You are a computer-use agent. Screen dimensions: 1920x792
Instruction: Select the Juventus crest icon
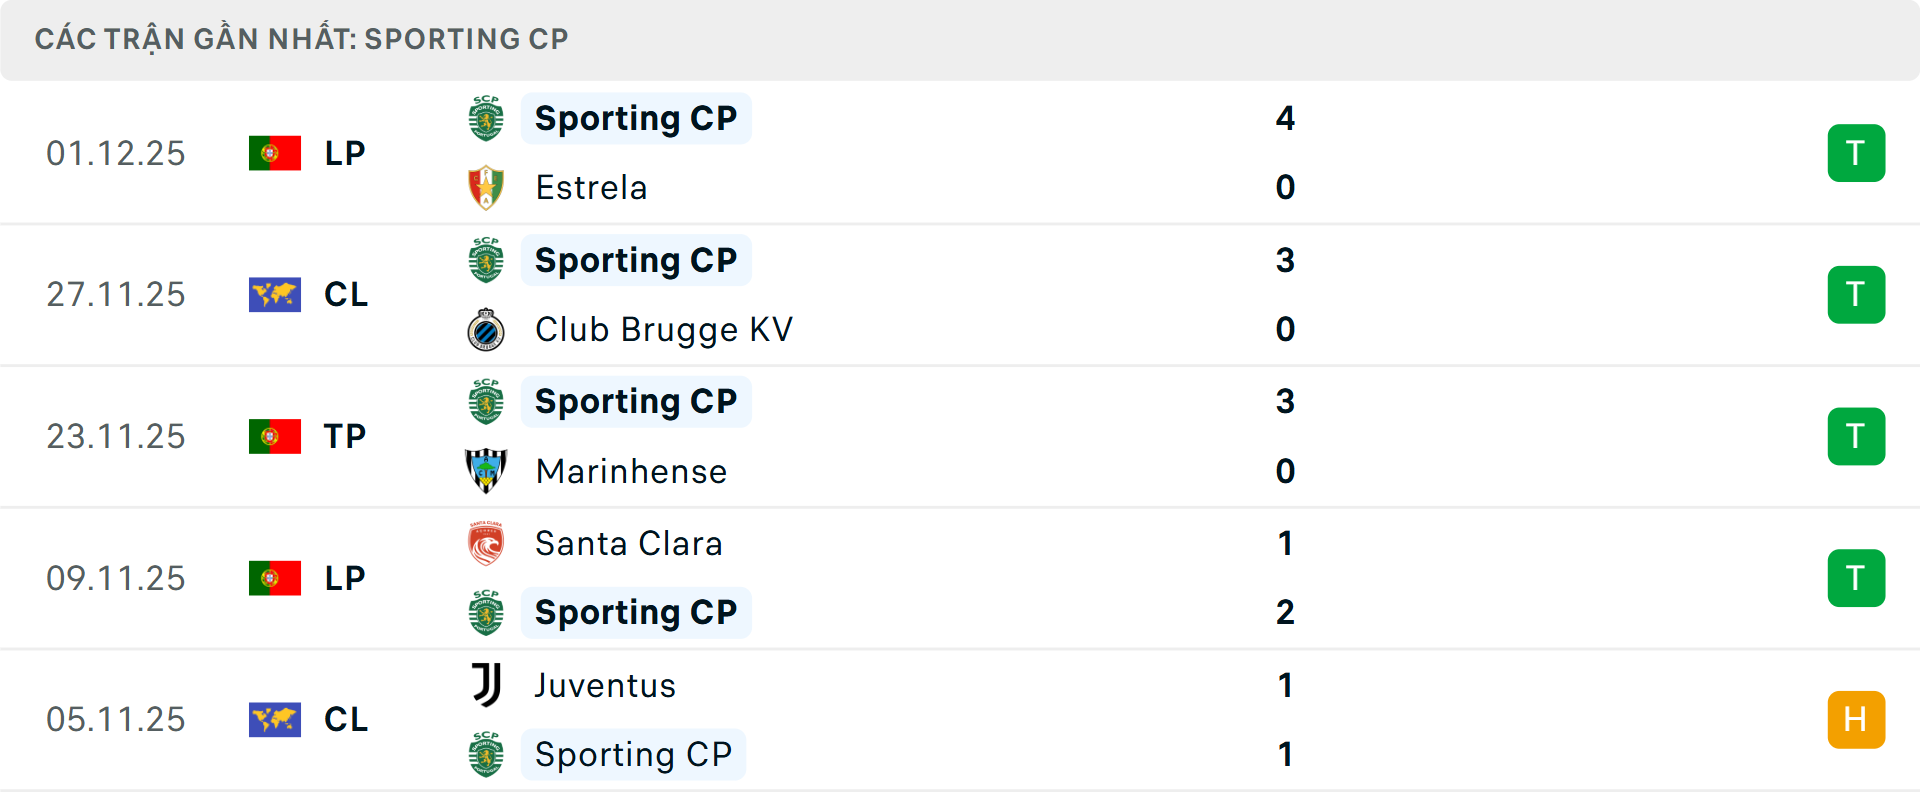point(486,686)
